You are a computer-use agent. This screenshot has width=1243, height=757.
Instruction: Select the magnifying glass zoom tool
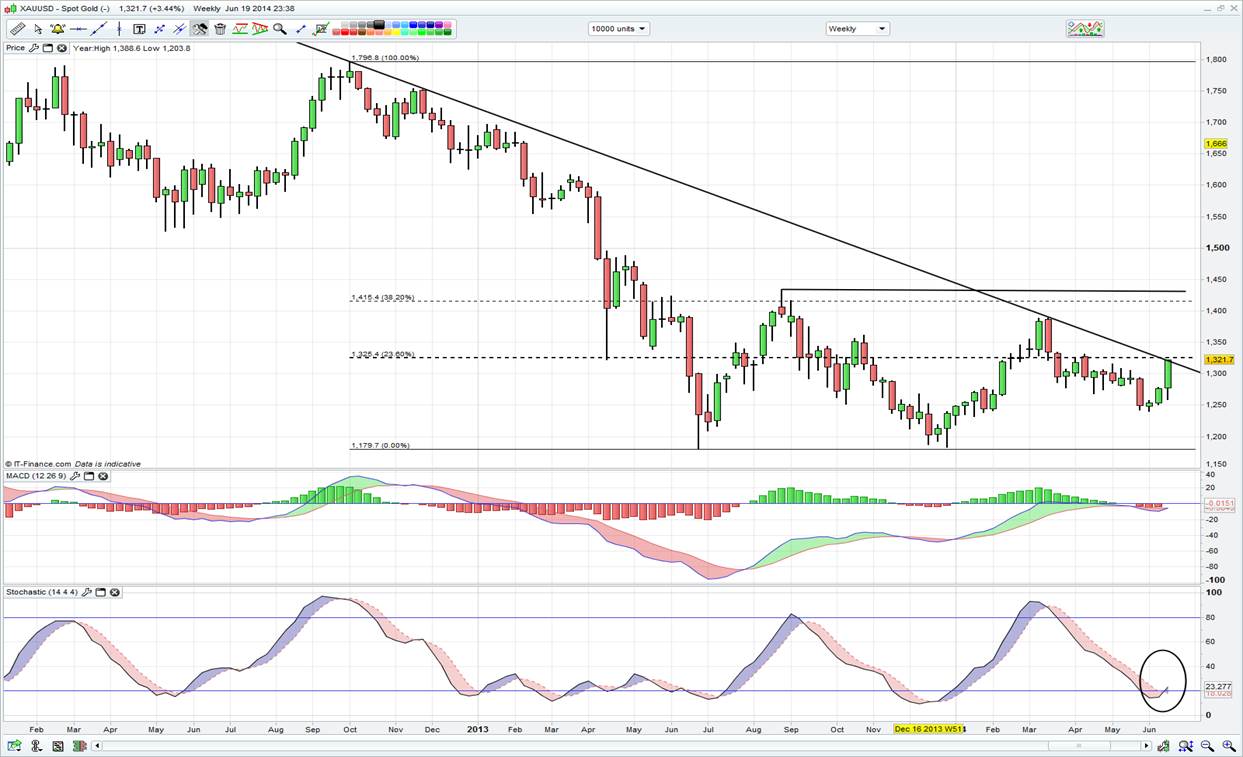[280, 29]
